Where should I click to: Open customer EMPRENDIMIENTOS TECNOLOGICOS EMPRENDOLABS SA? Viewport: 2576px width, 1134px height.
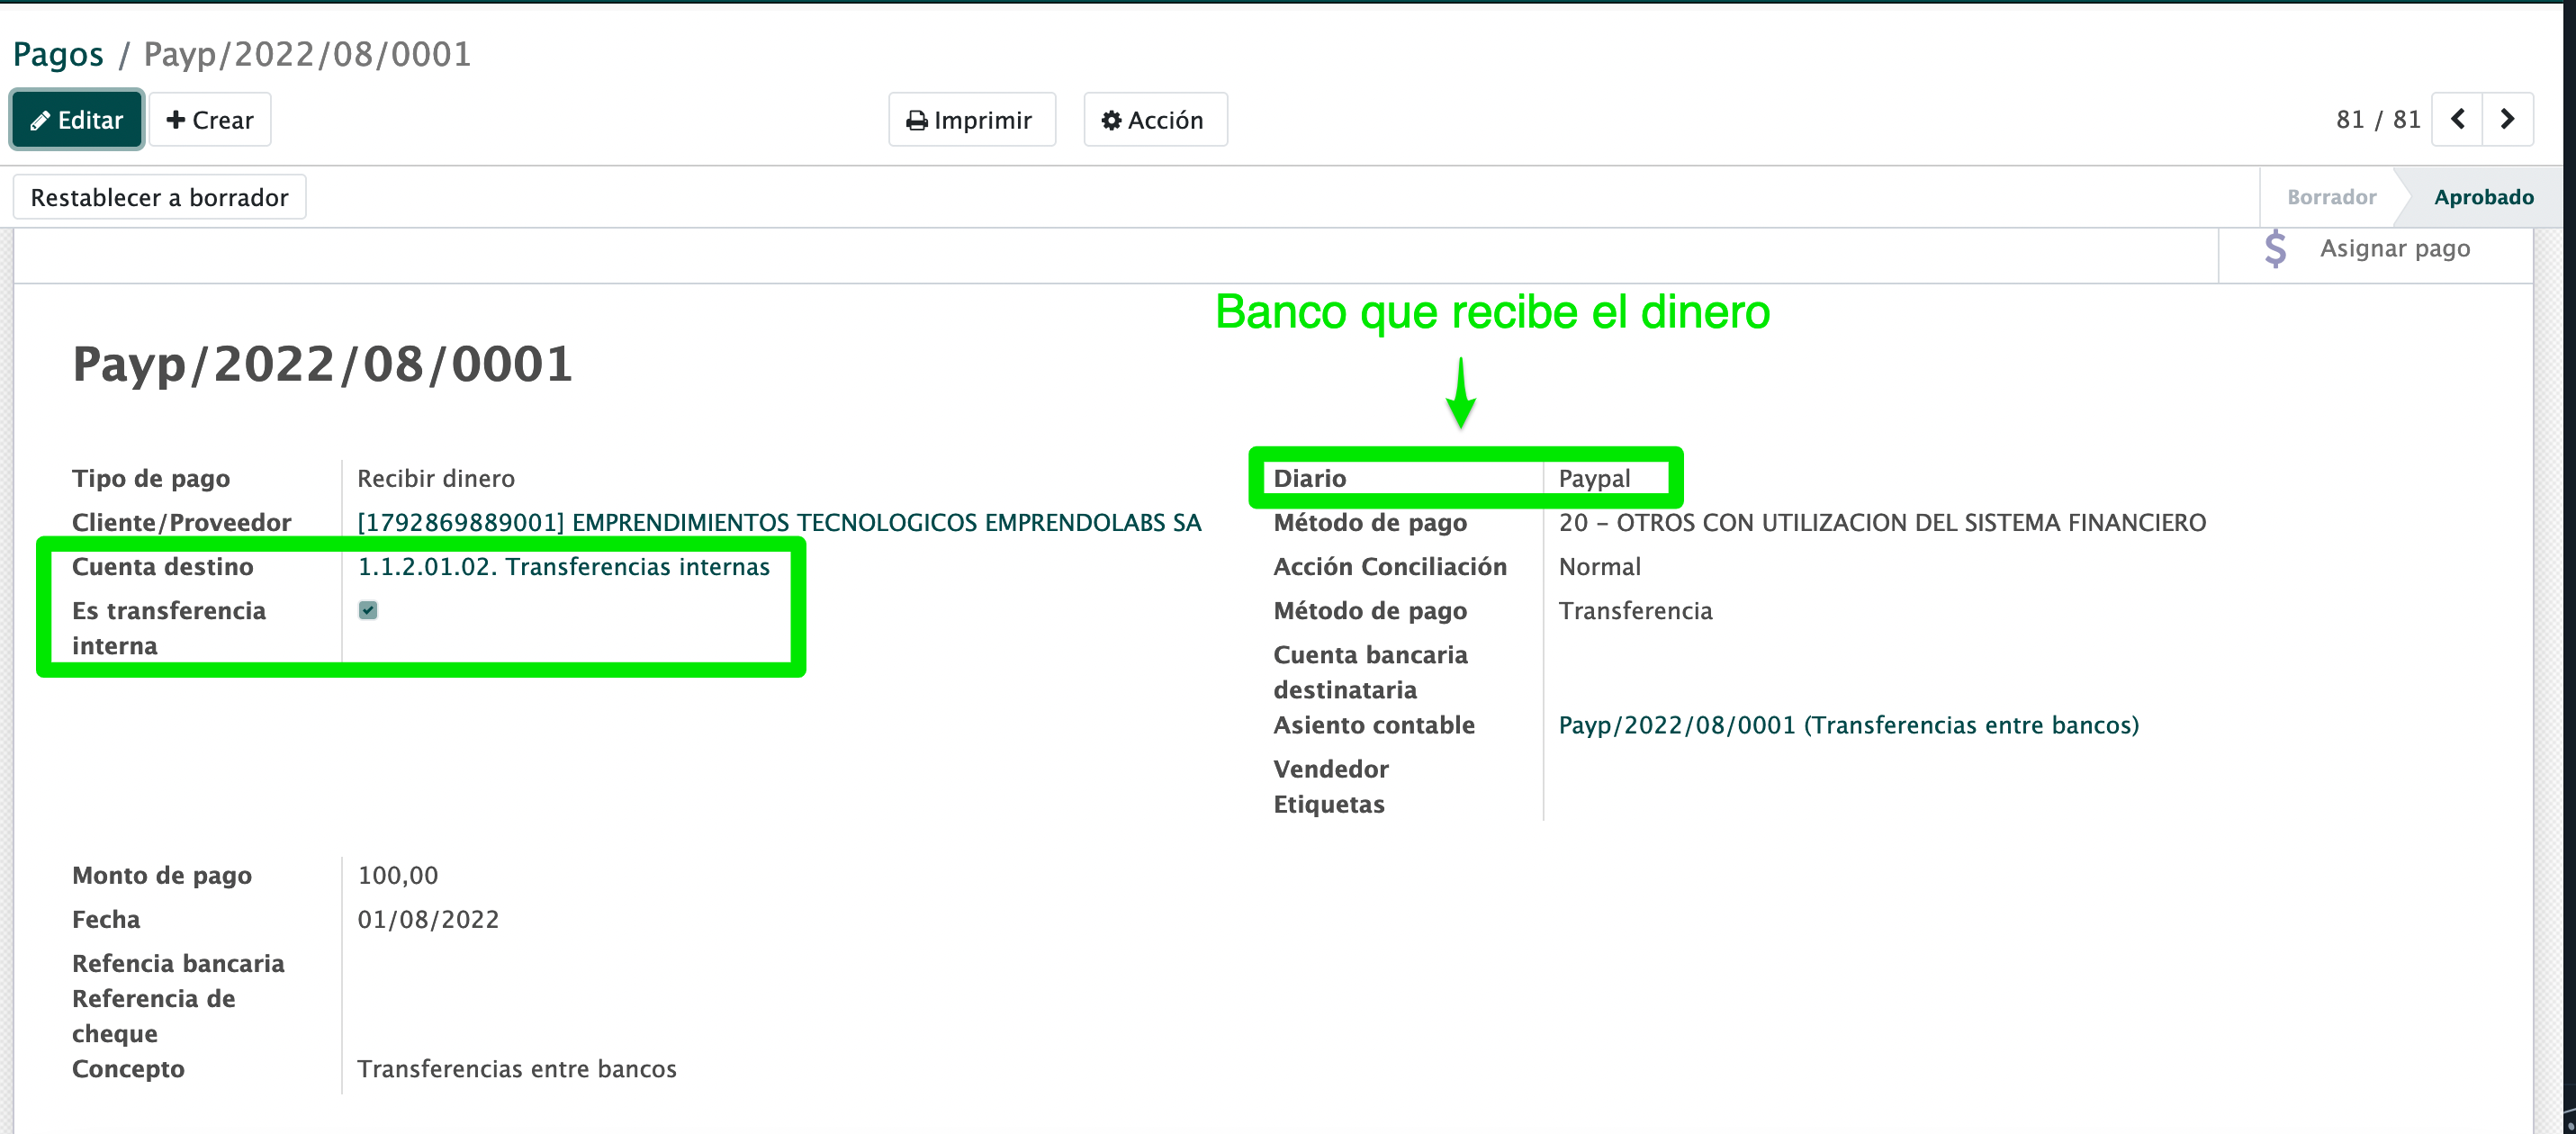click(779, 521)
